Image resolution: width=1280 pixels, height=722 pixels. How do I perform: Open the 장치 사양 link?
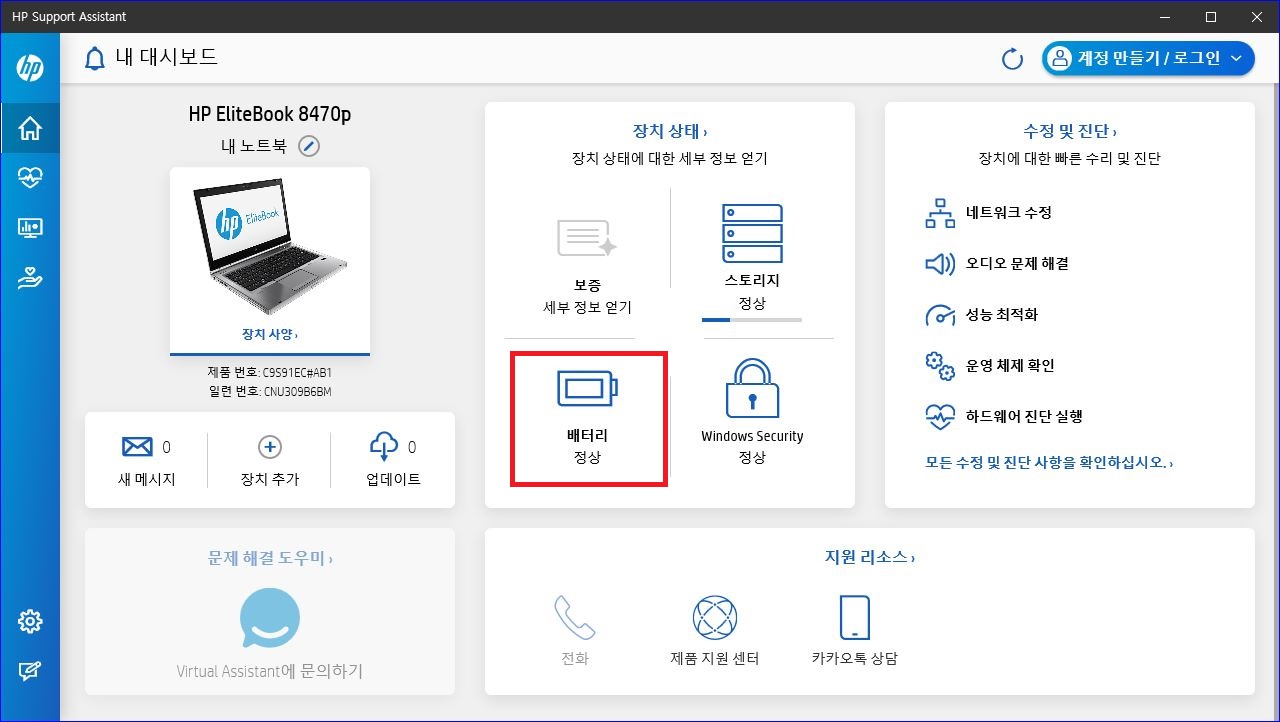pos(270,334)
